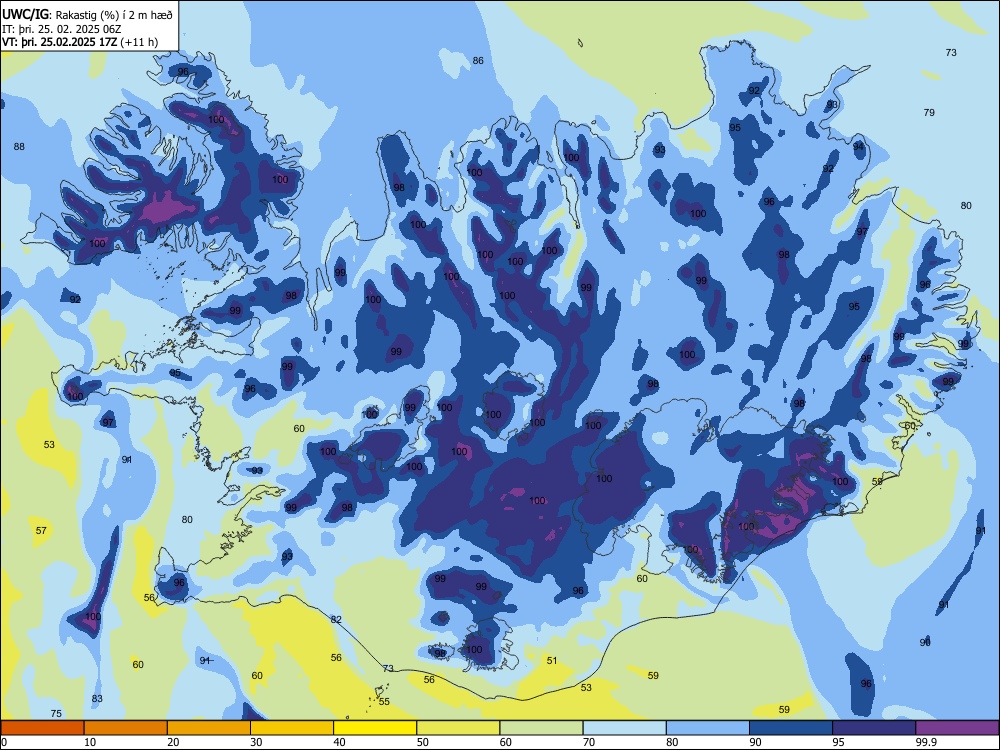This screenshot has height=750, width=1000.
Task: Choose the light green 60–70 legend swatch
Action: tap(541, 728)
